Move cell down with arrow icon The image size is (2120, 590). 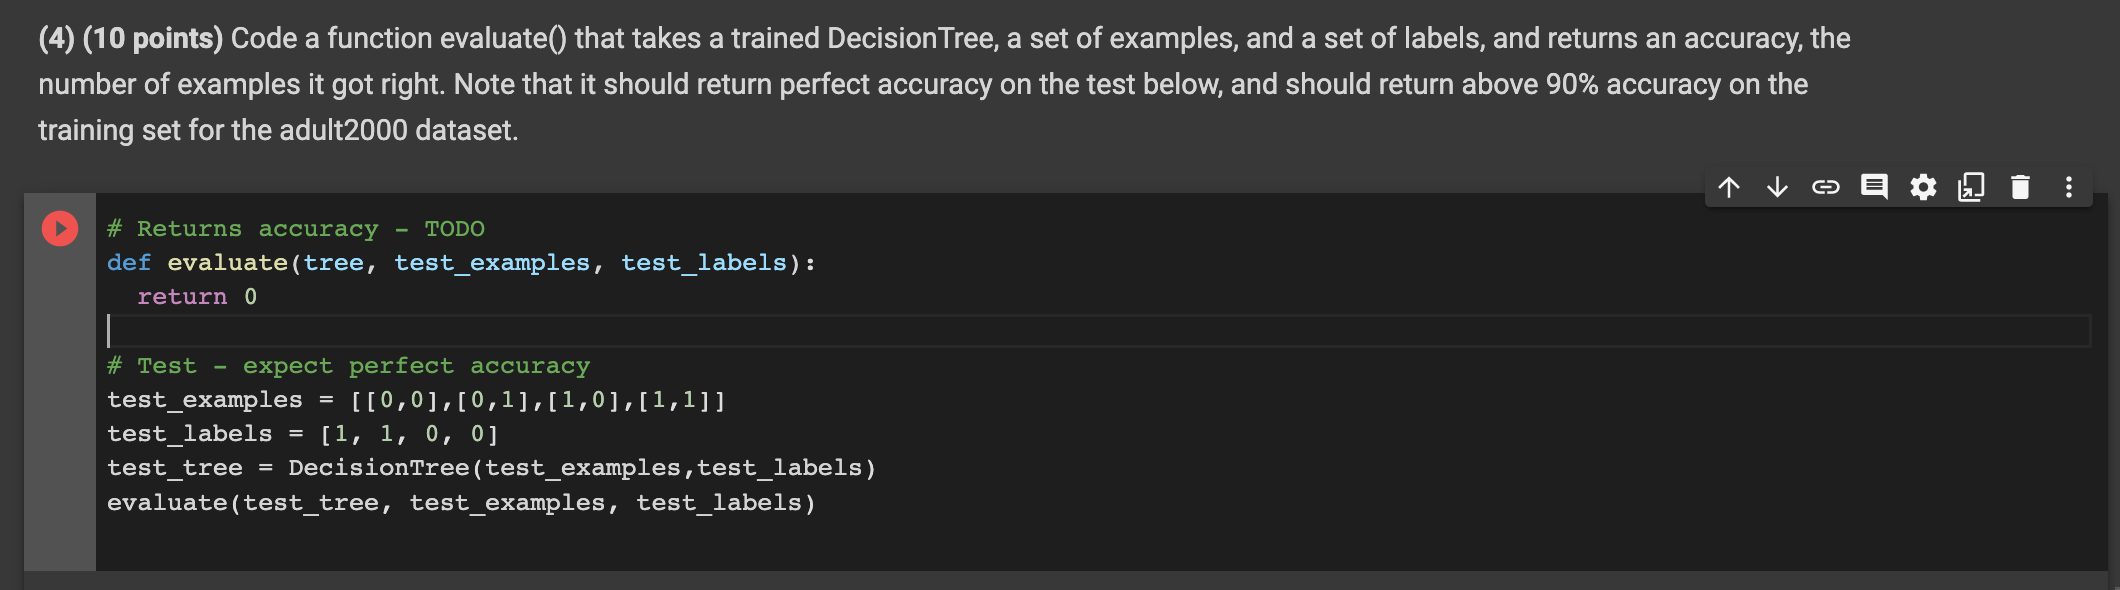[x=1777, y=187]
